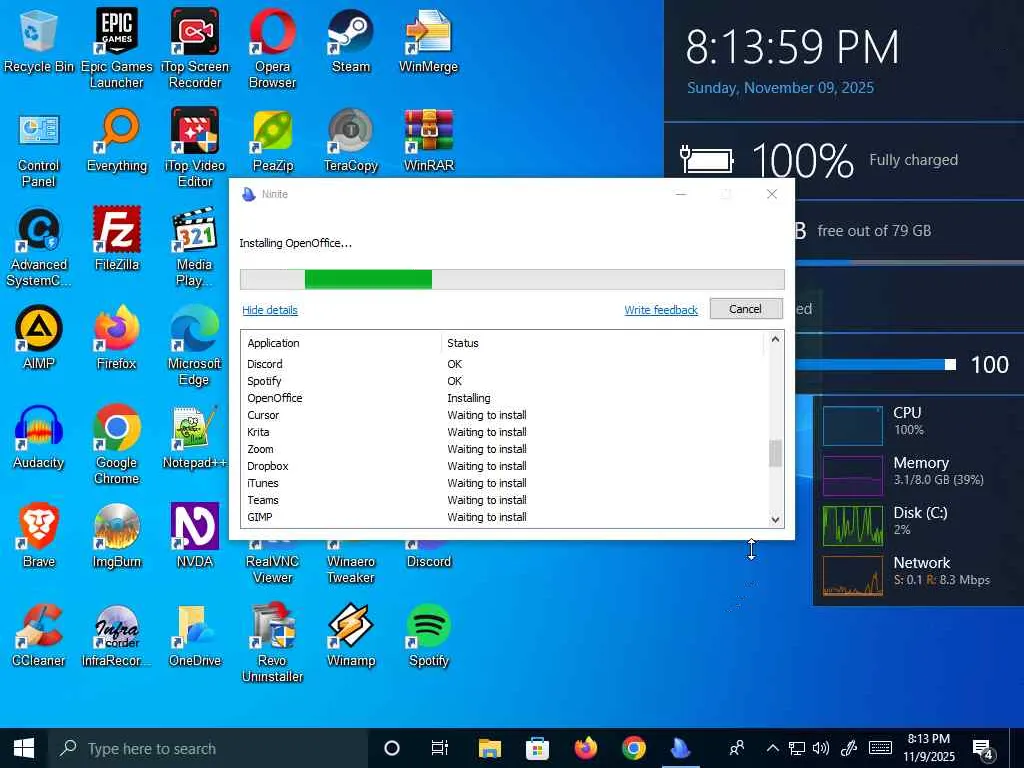Open Notepad++ desktop icon

coord(195,438)
